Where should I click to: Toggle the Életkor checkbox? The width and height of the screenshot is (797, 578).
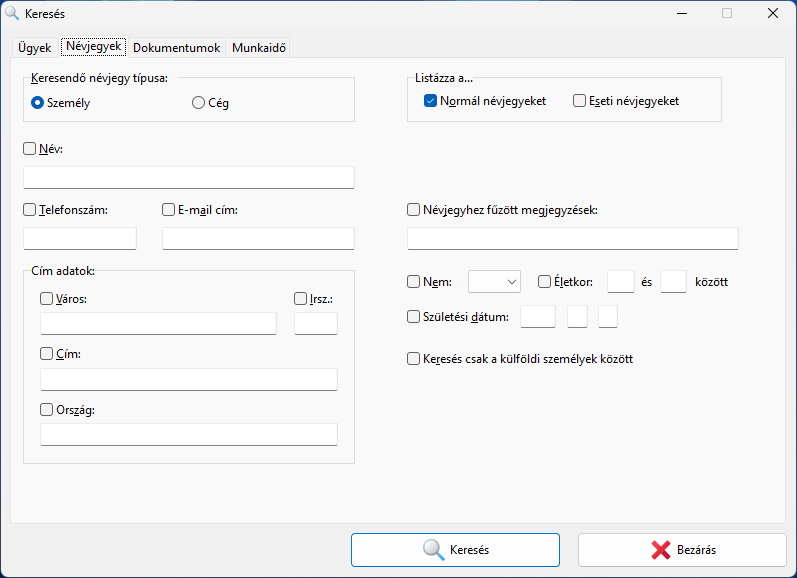pyautogui.click(x=544, y=282)
